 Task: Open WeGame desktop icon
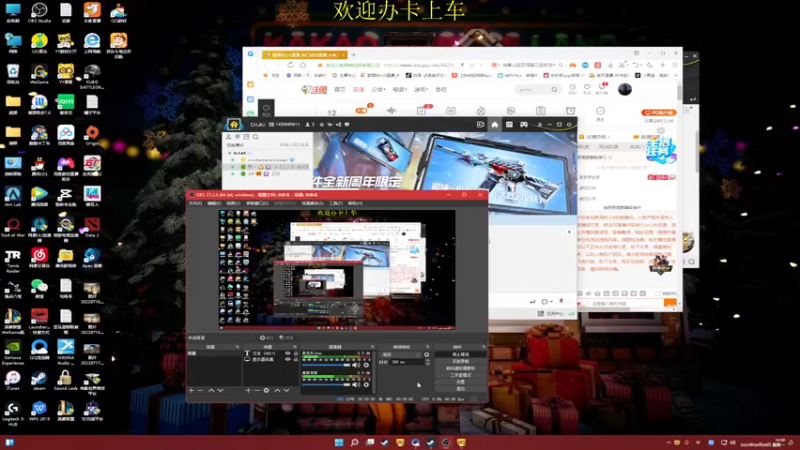pos(39,74)
